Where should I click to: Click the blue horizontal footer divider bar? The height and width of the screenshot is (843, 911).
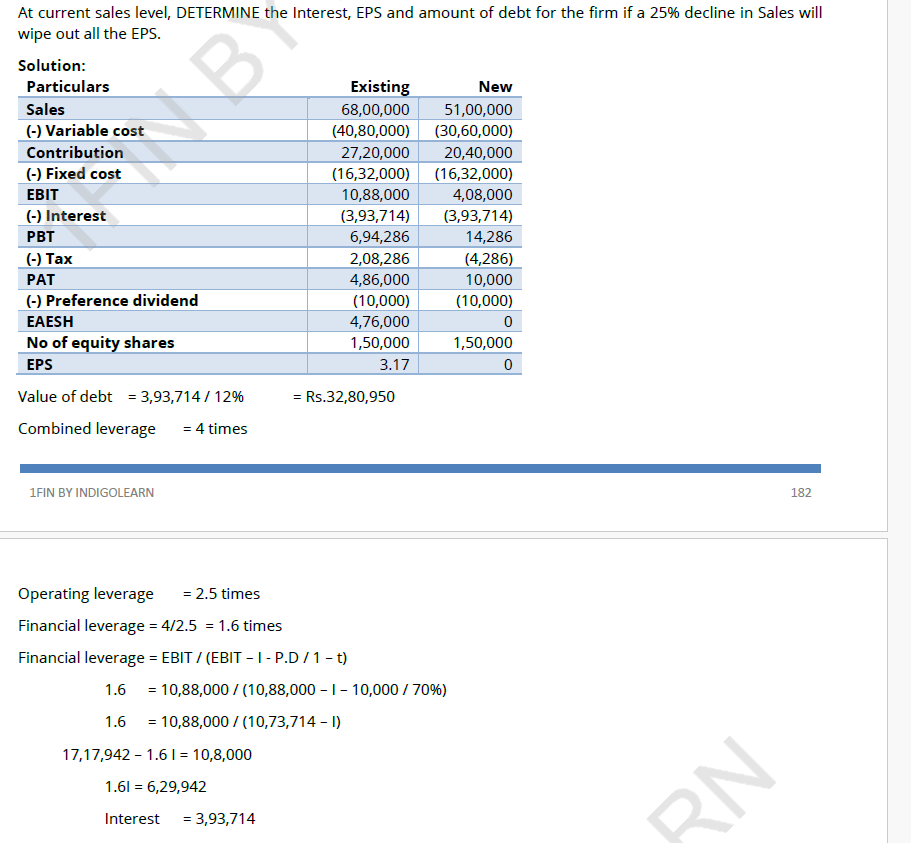coord(420,468)
